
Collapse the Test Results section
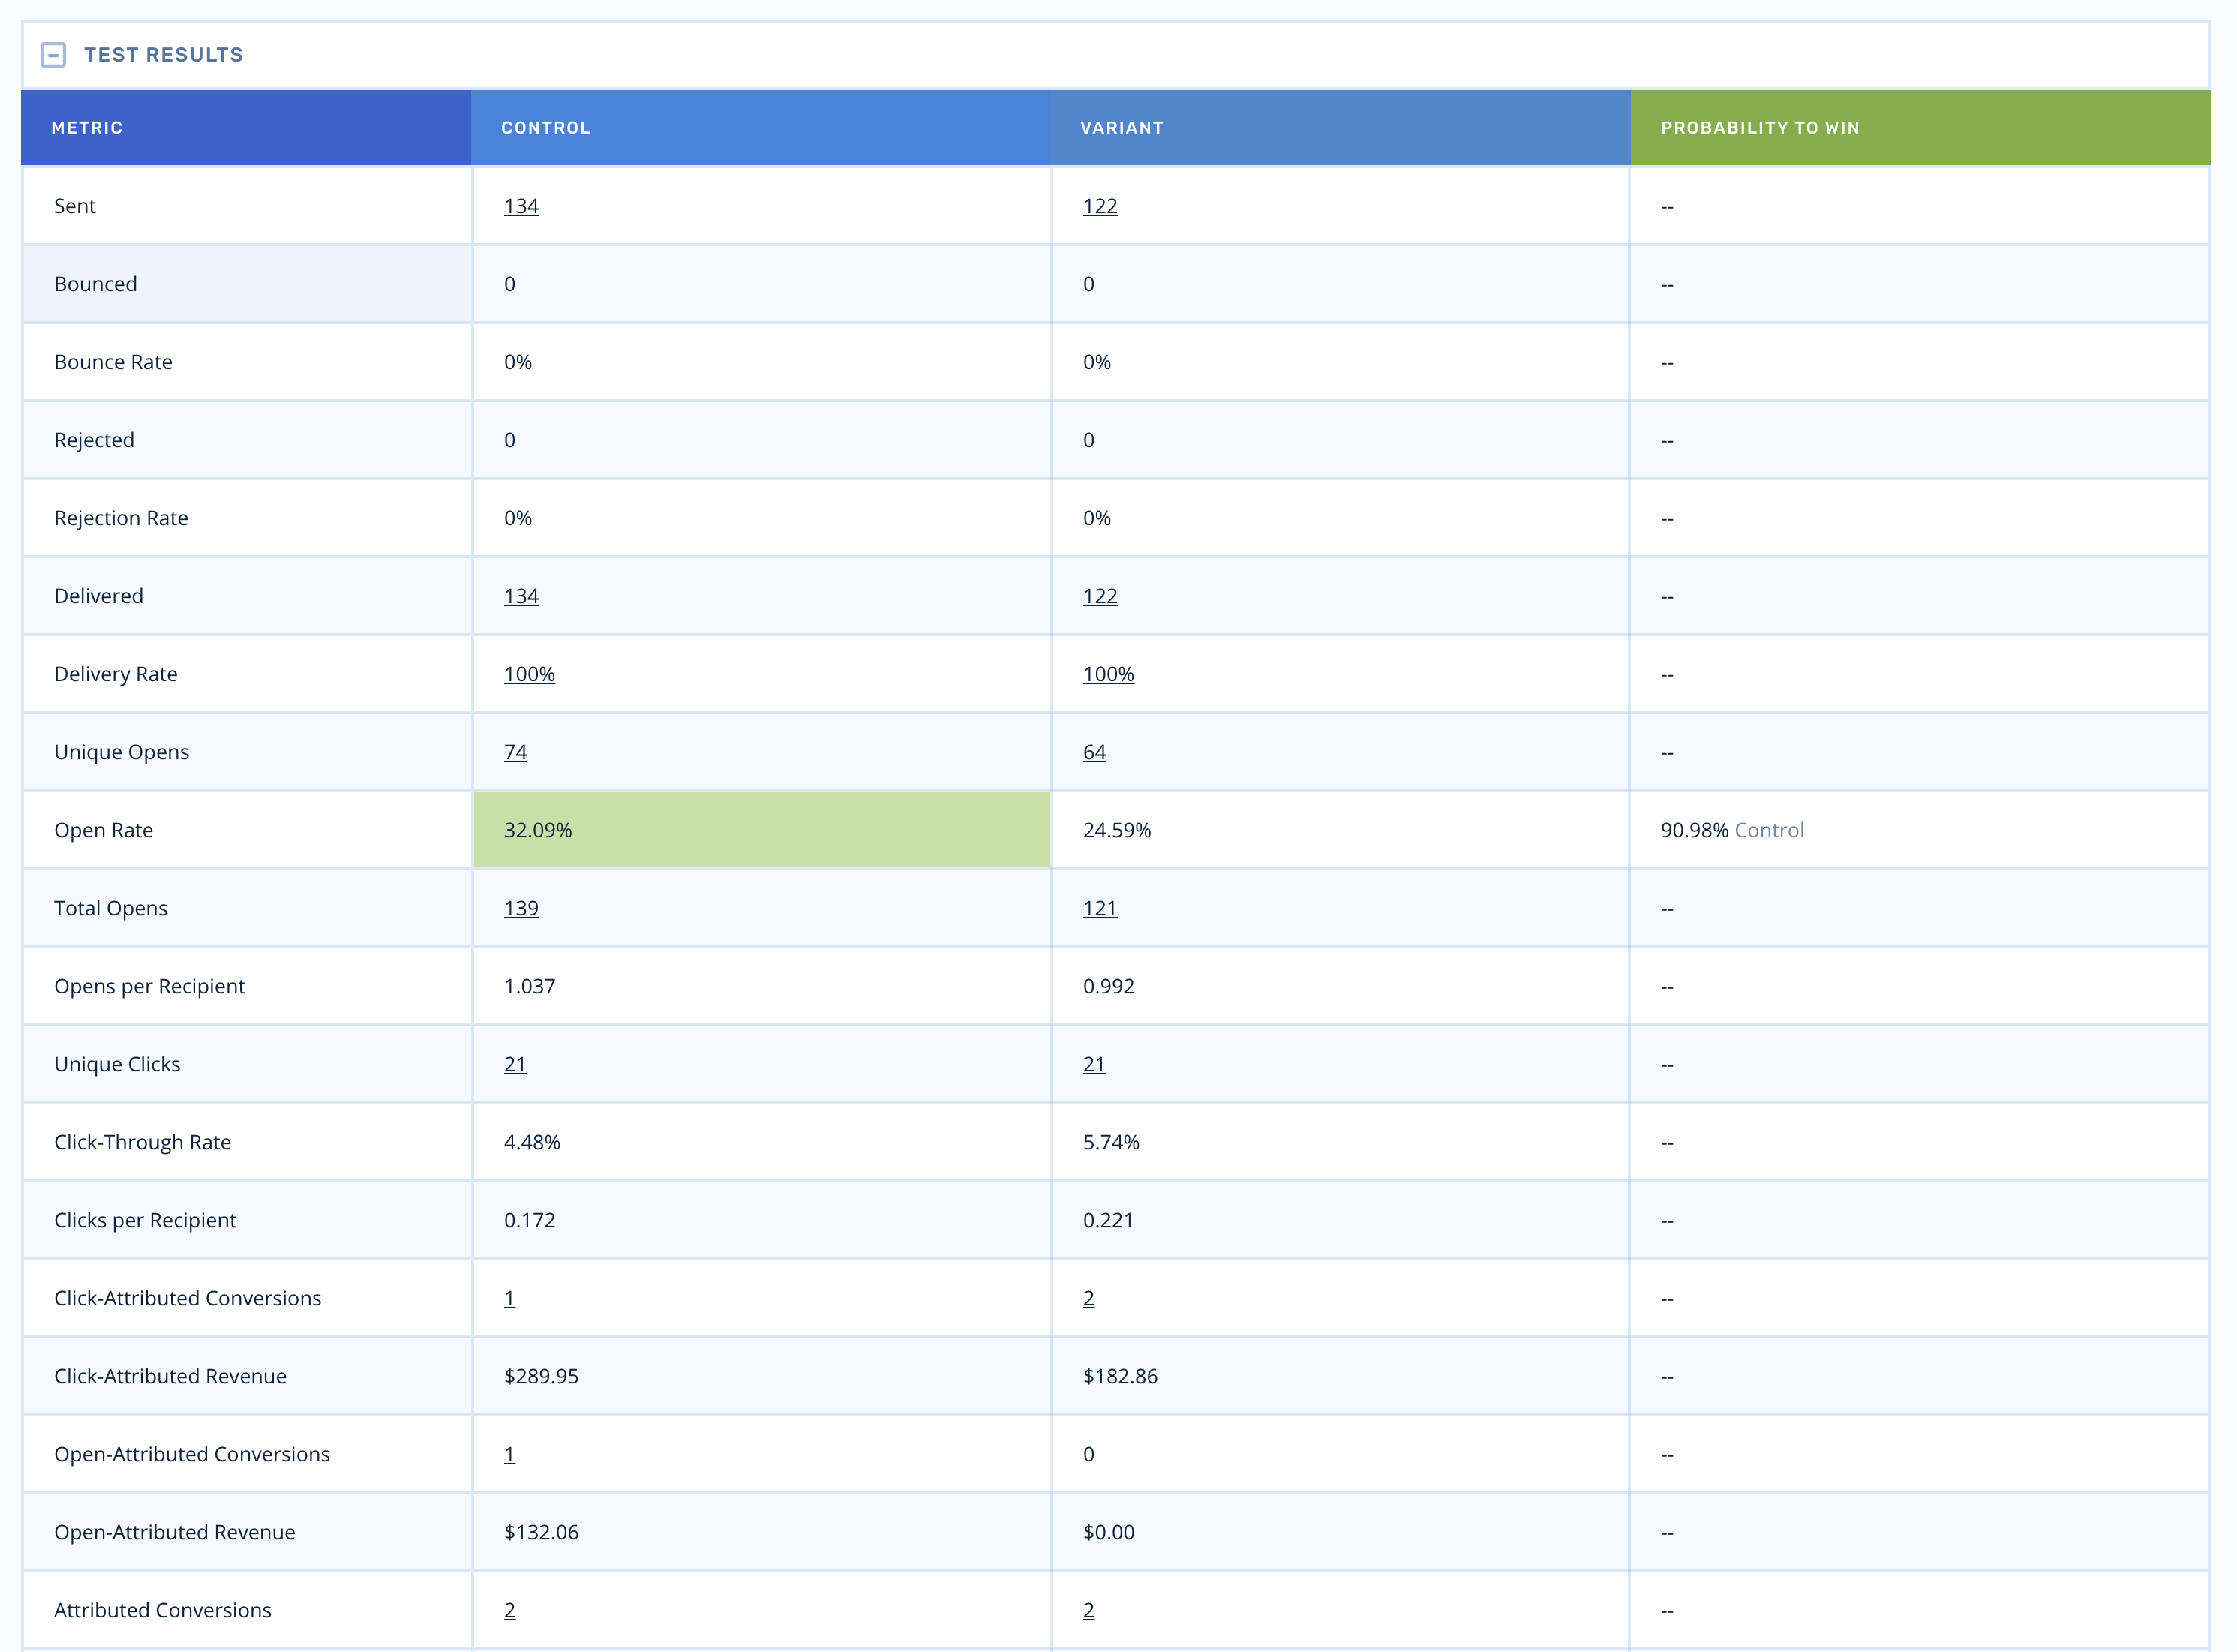pyautogui.click(x=53, y=55)
